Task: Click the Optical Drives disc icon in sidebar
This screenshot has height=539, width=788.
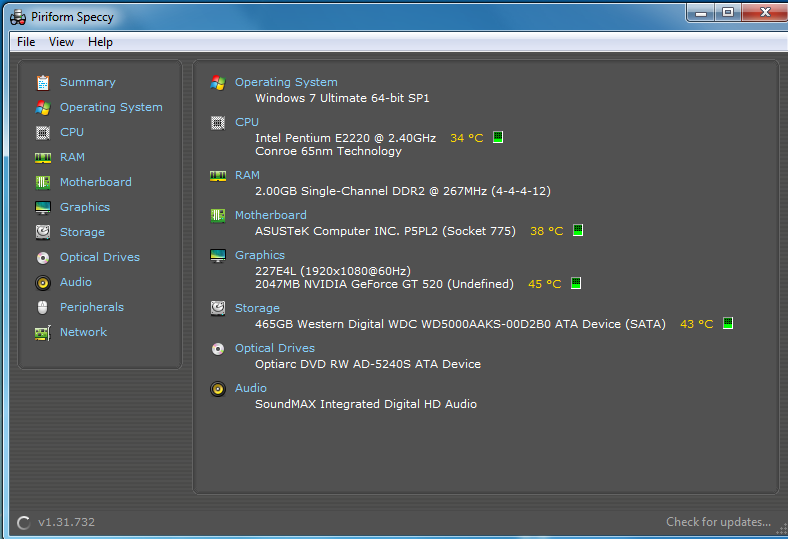Action: coord(43,258)
